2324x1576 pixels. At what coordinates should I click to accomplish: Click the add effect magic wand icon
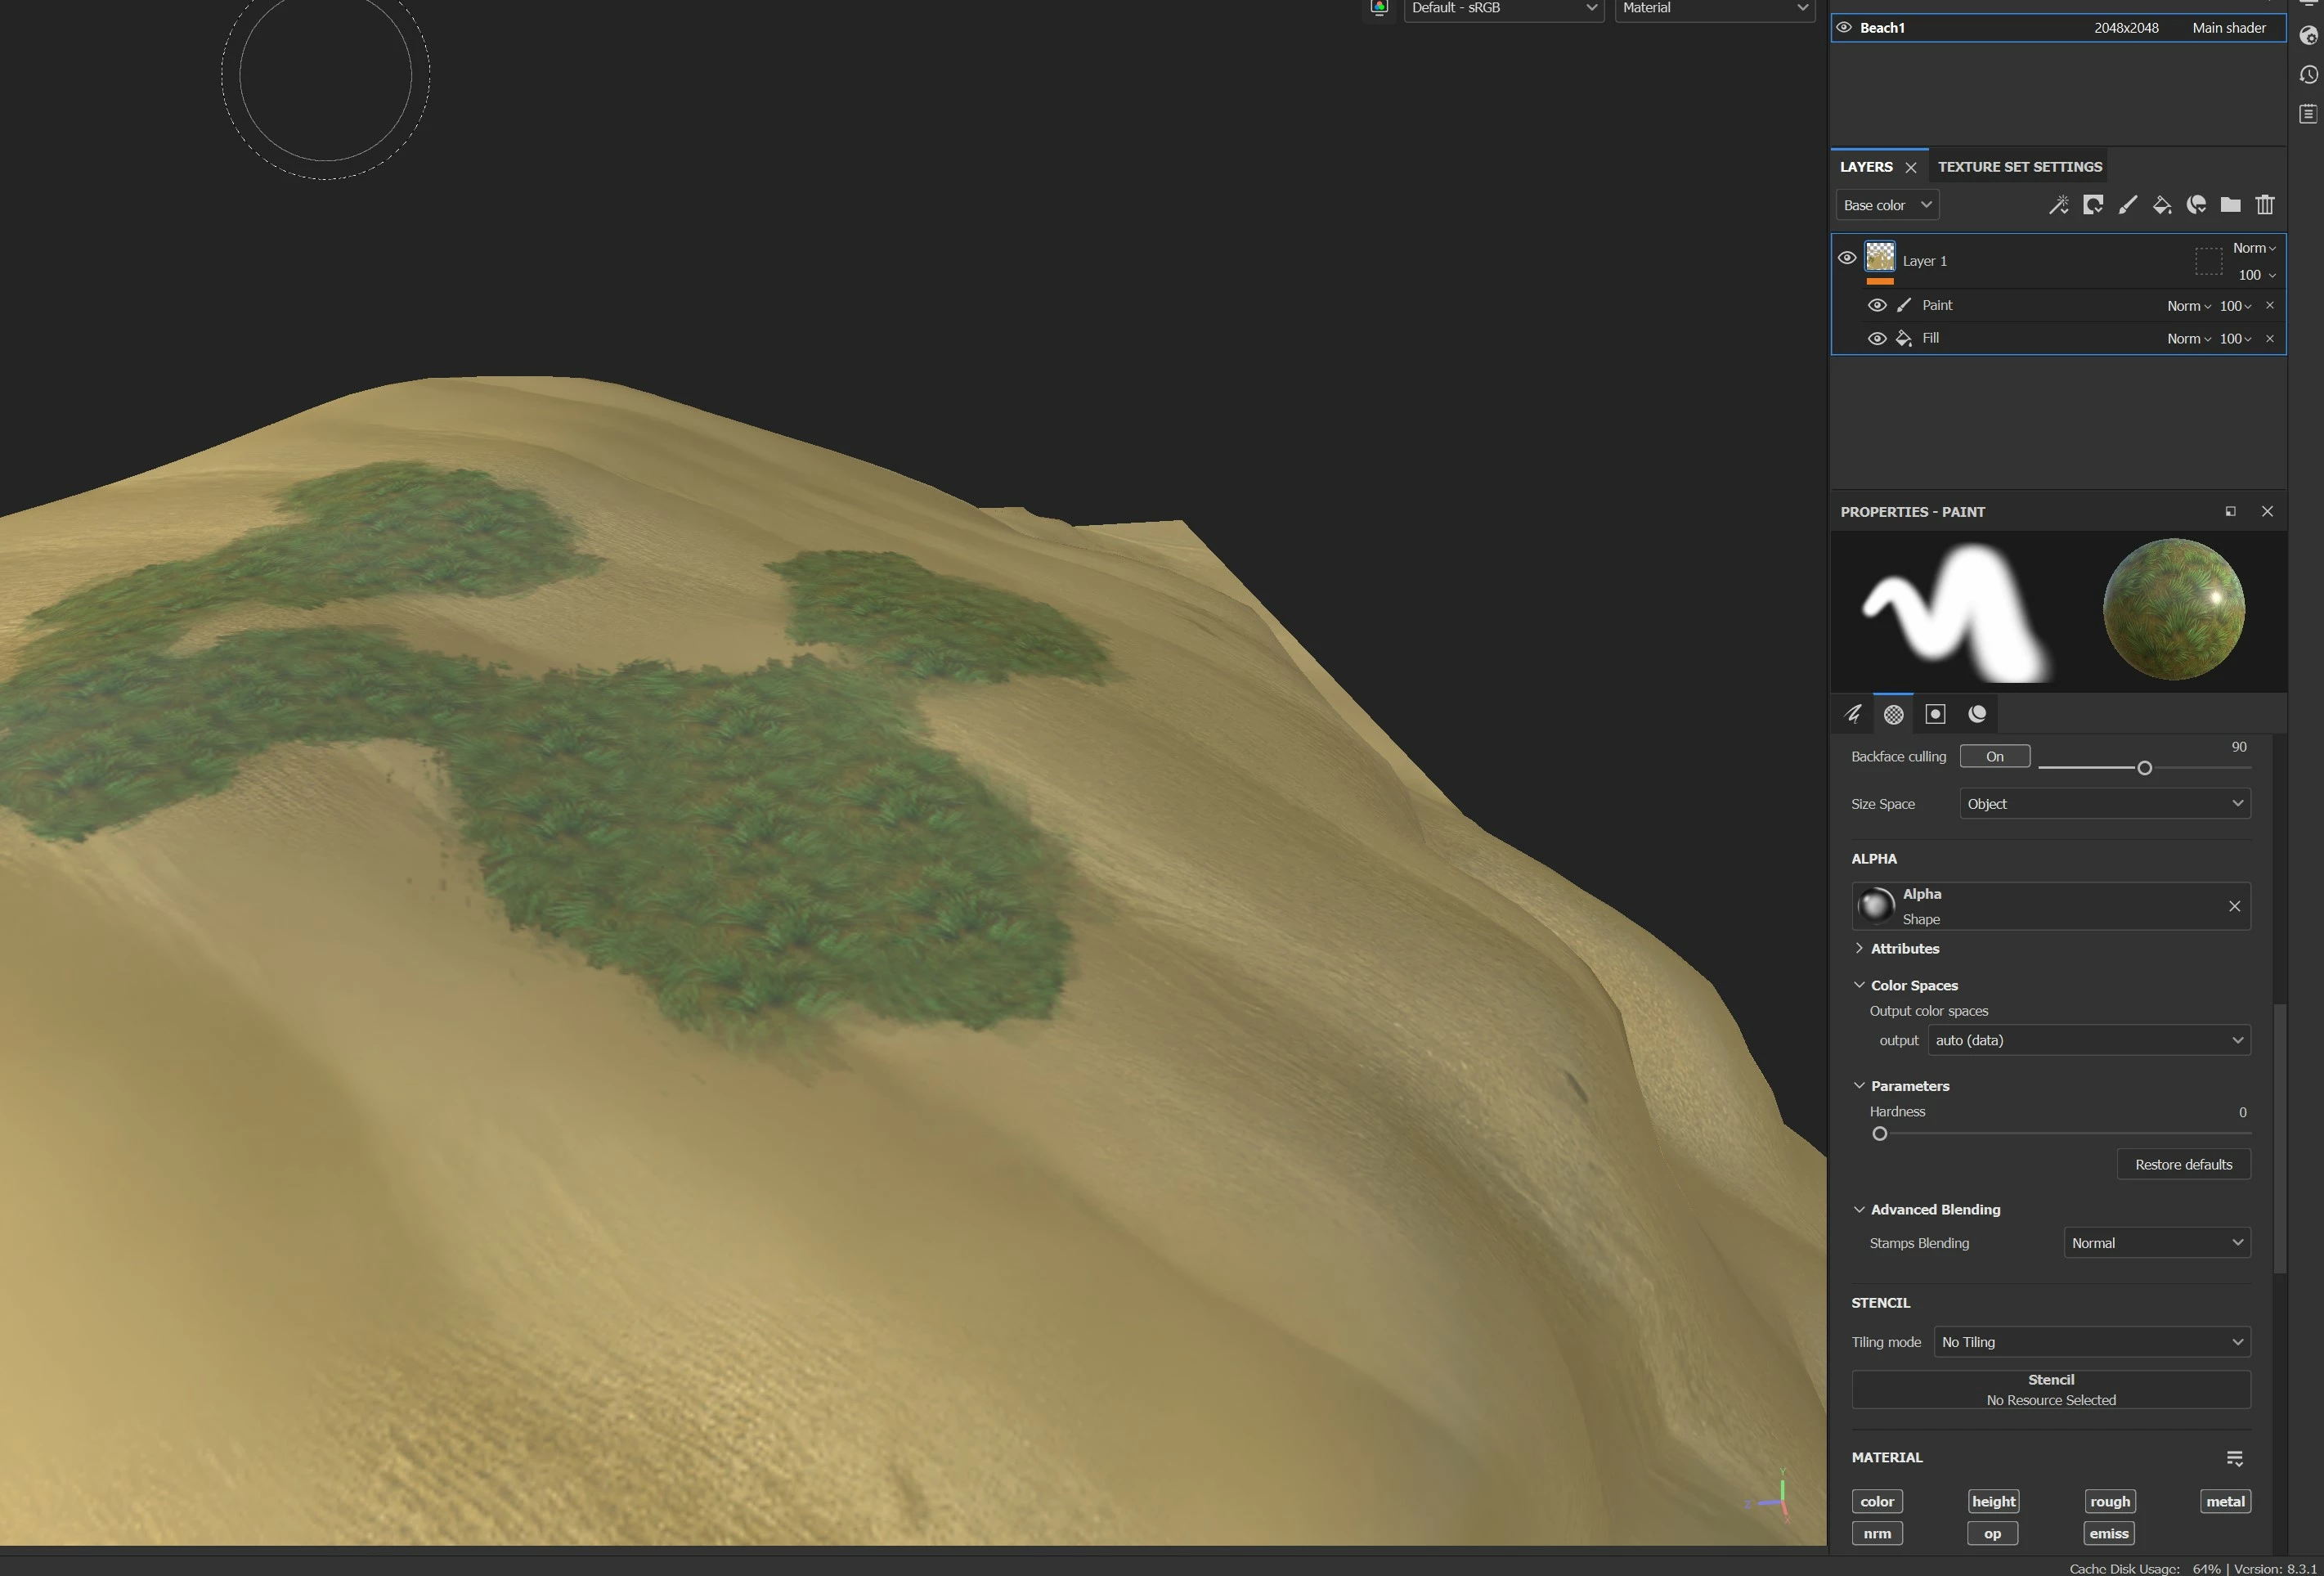pos(2058,205)
